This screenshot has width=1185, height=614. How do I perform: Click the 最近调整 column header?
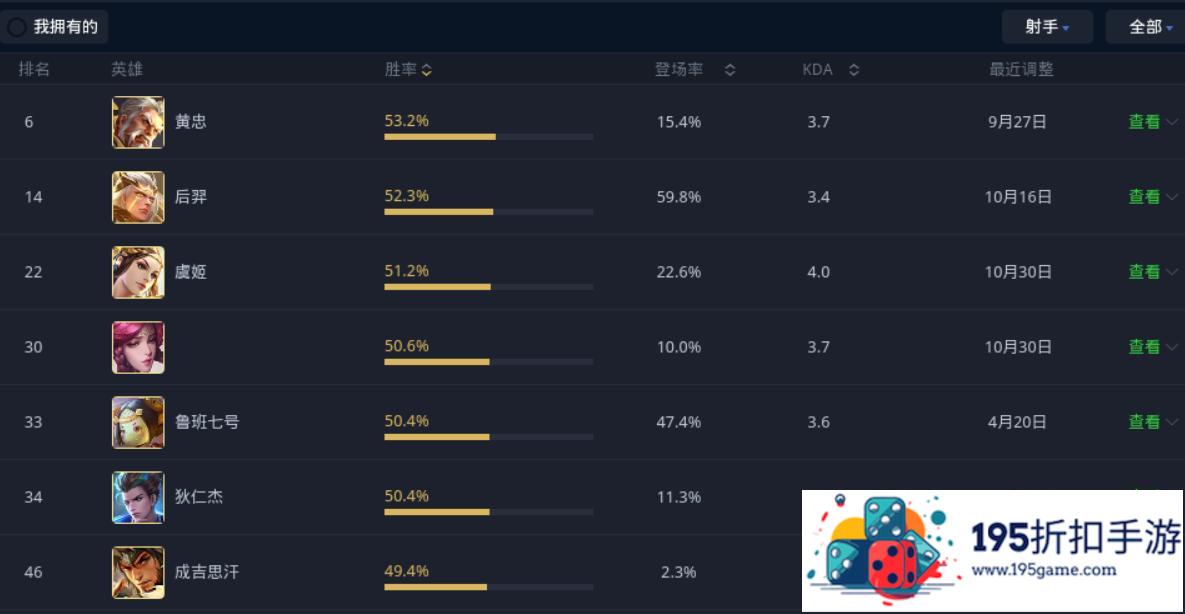1022,70
